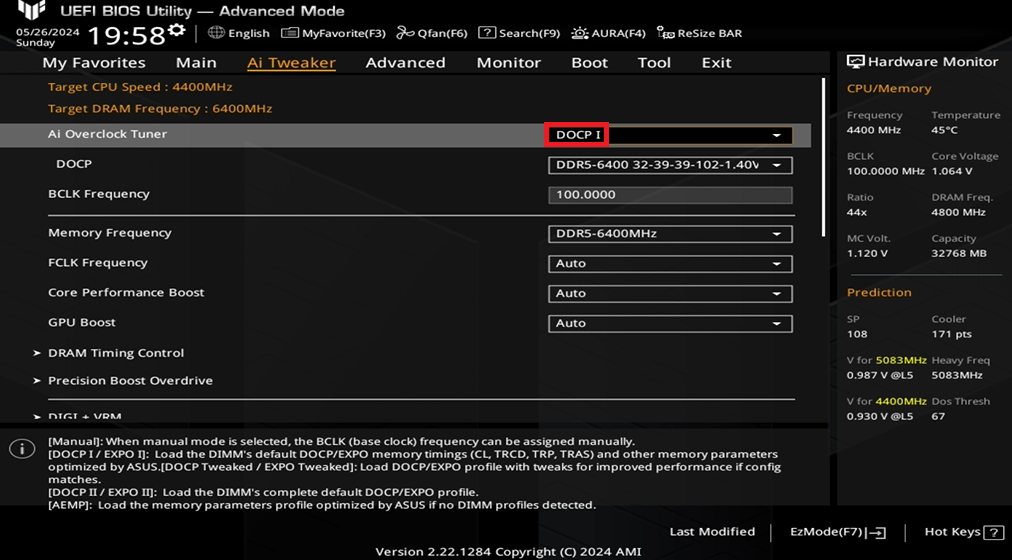Click the Hot Keys label

click(953, 532)
